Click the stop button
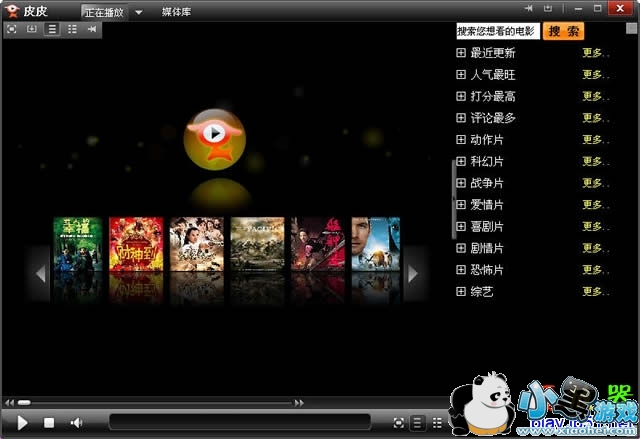Screen dimensions: 640x439 49,423
